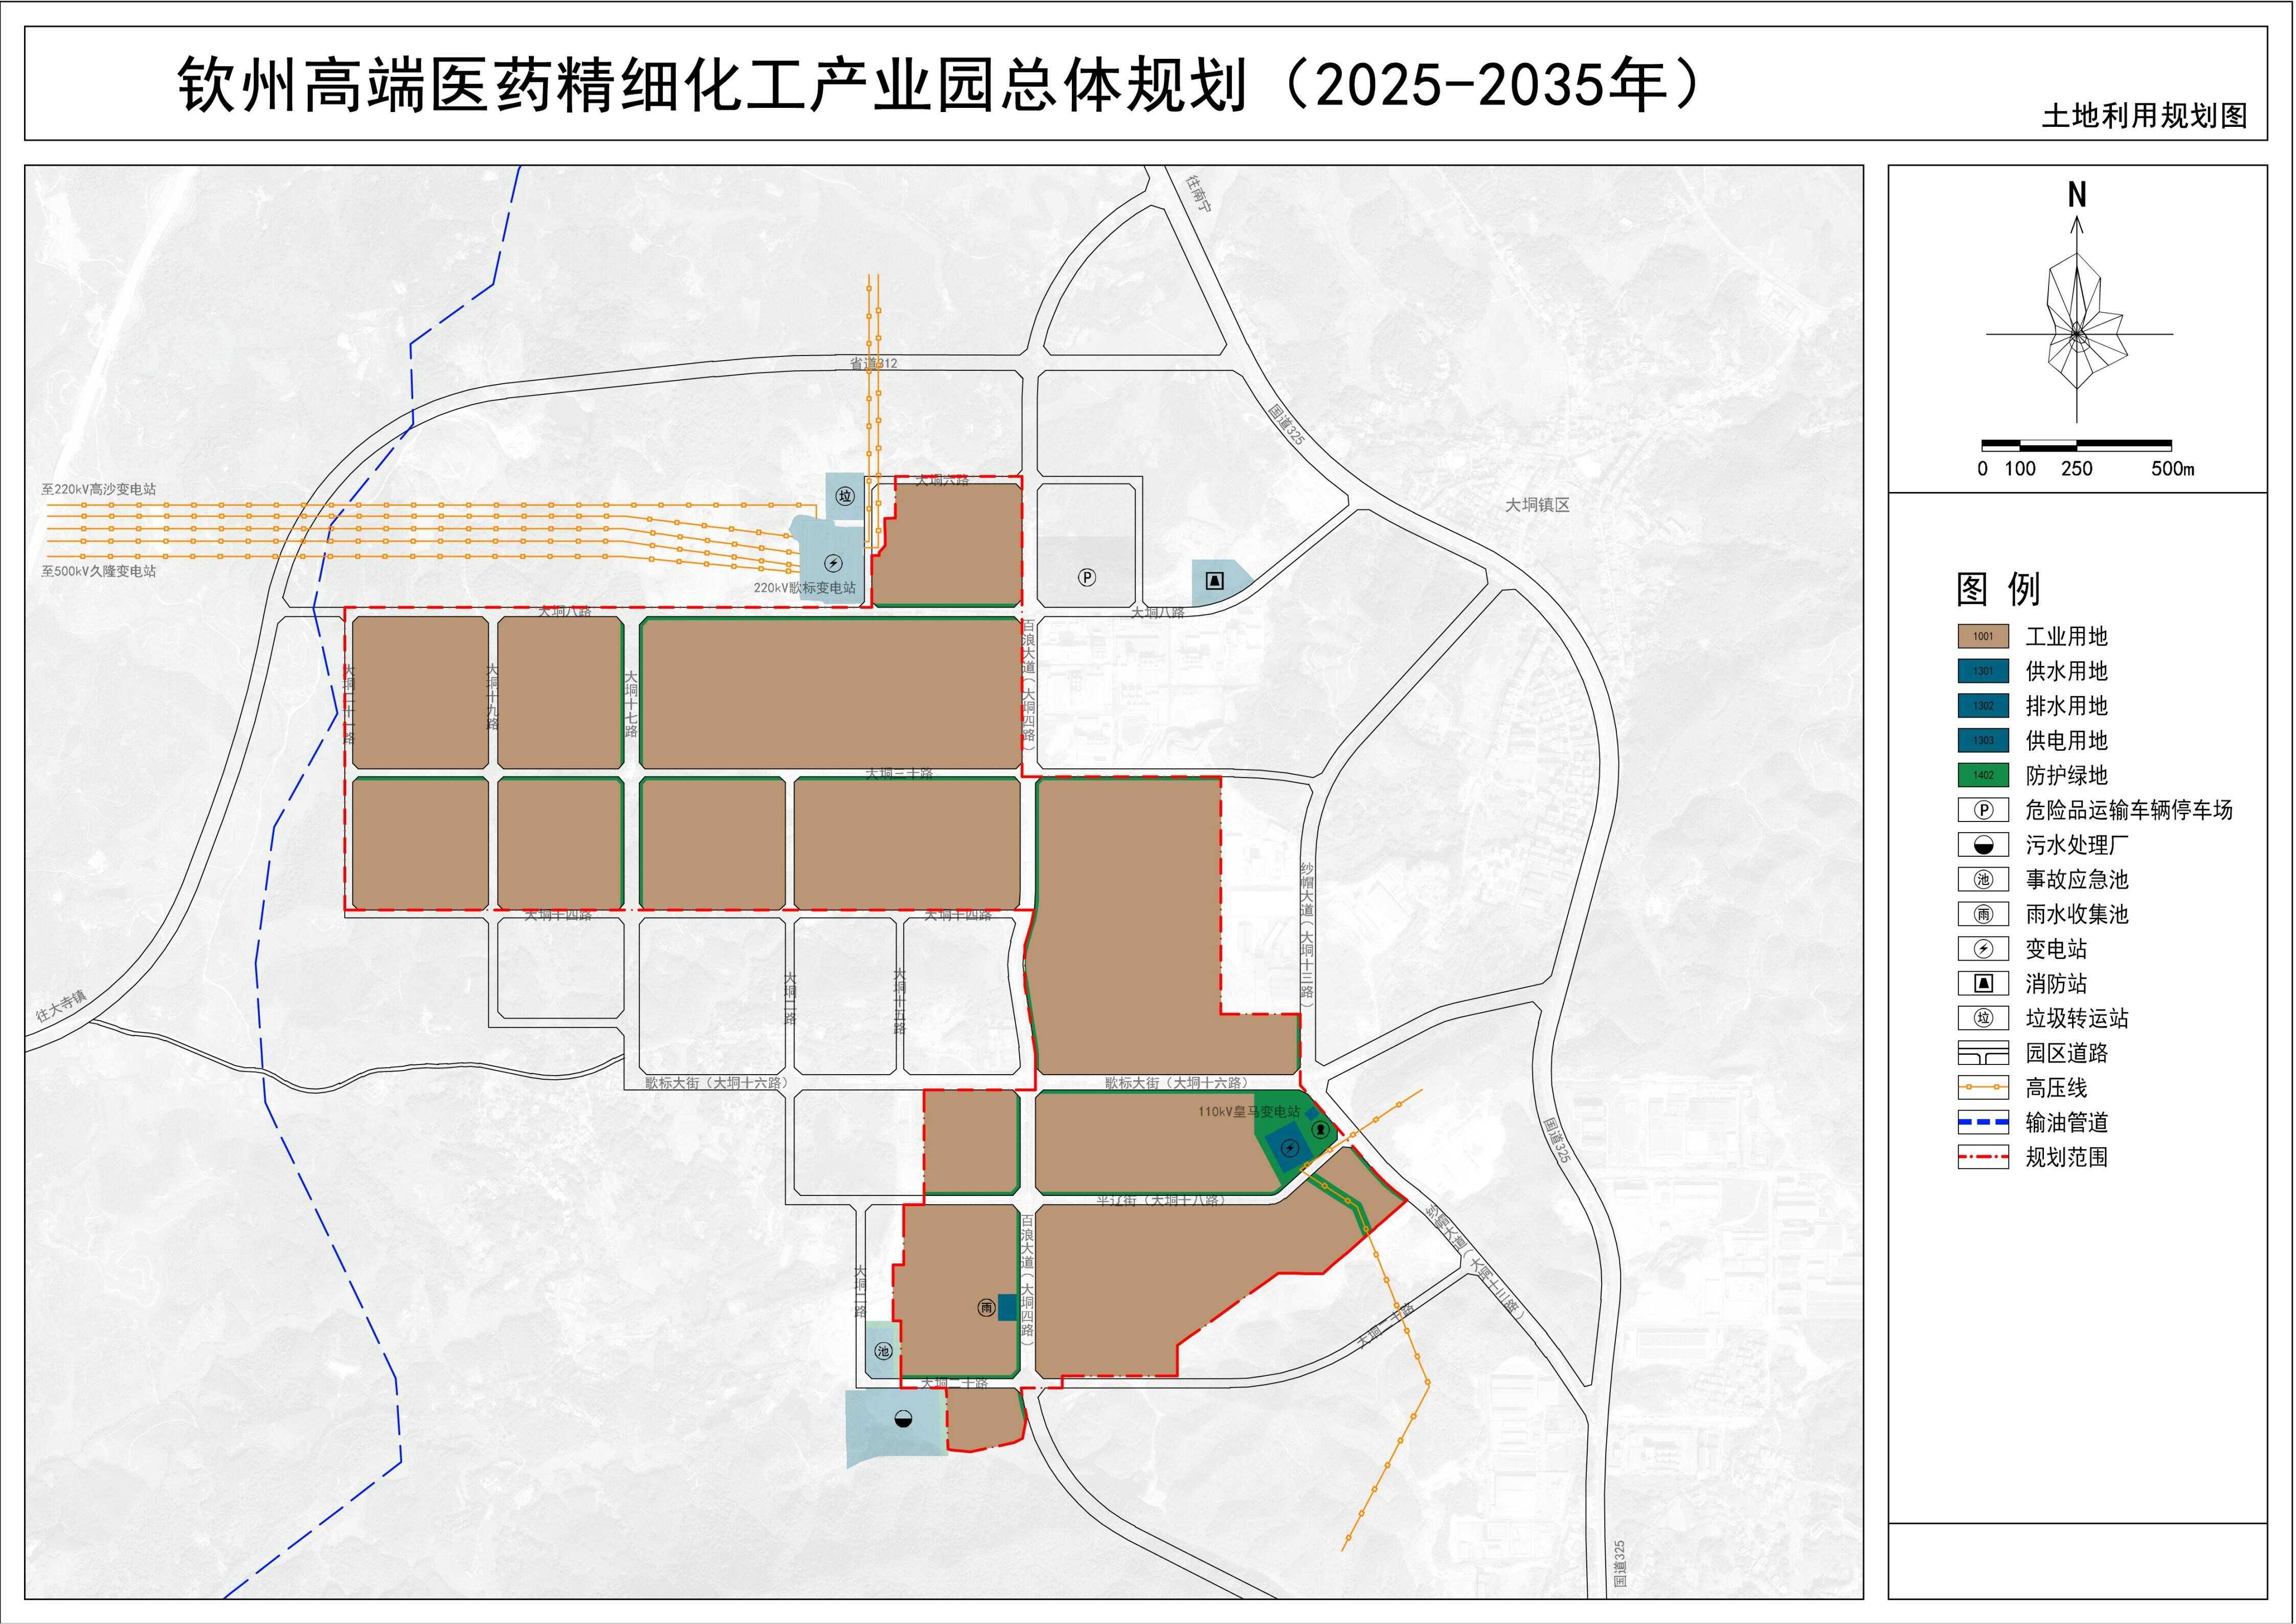
Task: Click the 输油管道 blue dashed legend sample
Action: (x=1984, y=1123)
